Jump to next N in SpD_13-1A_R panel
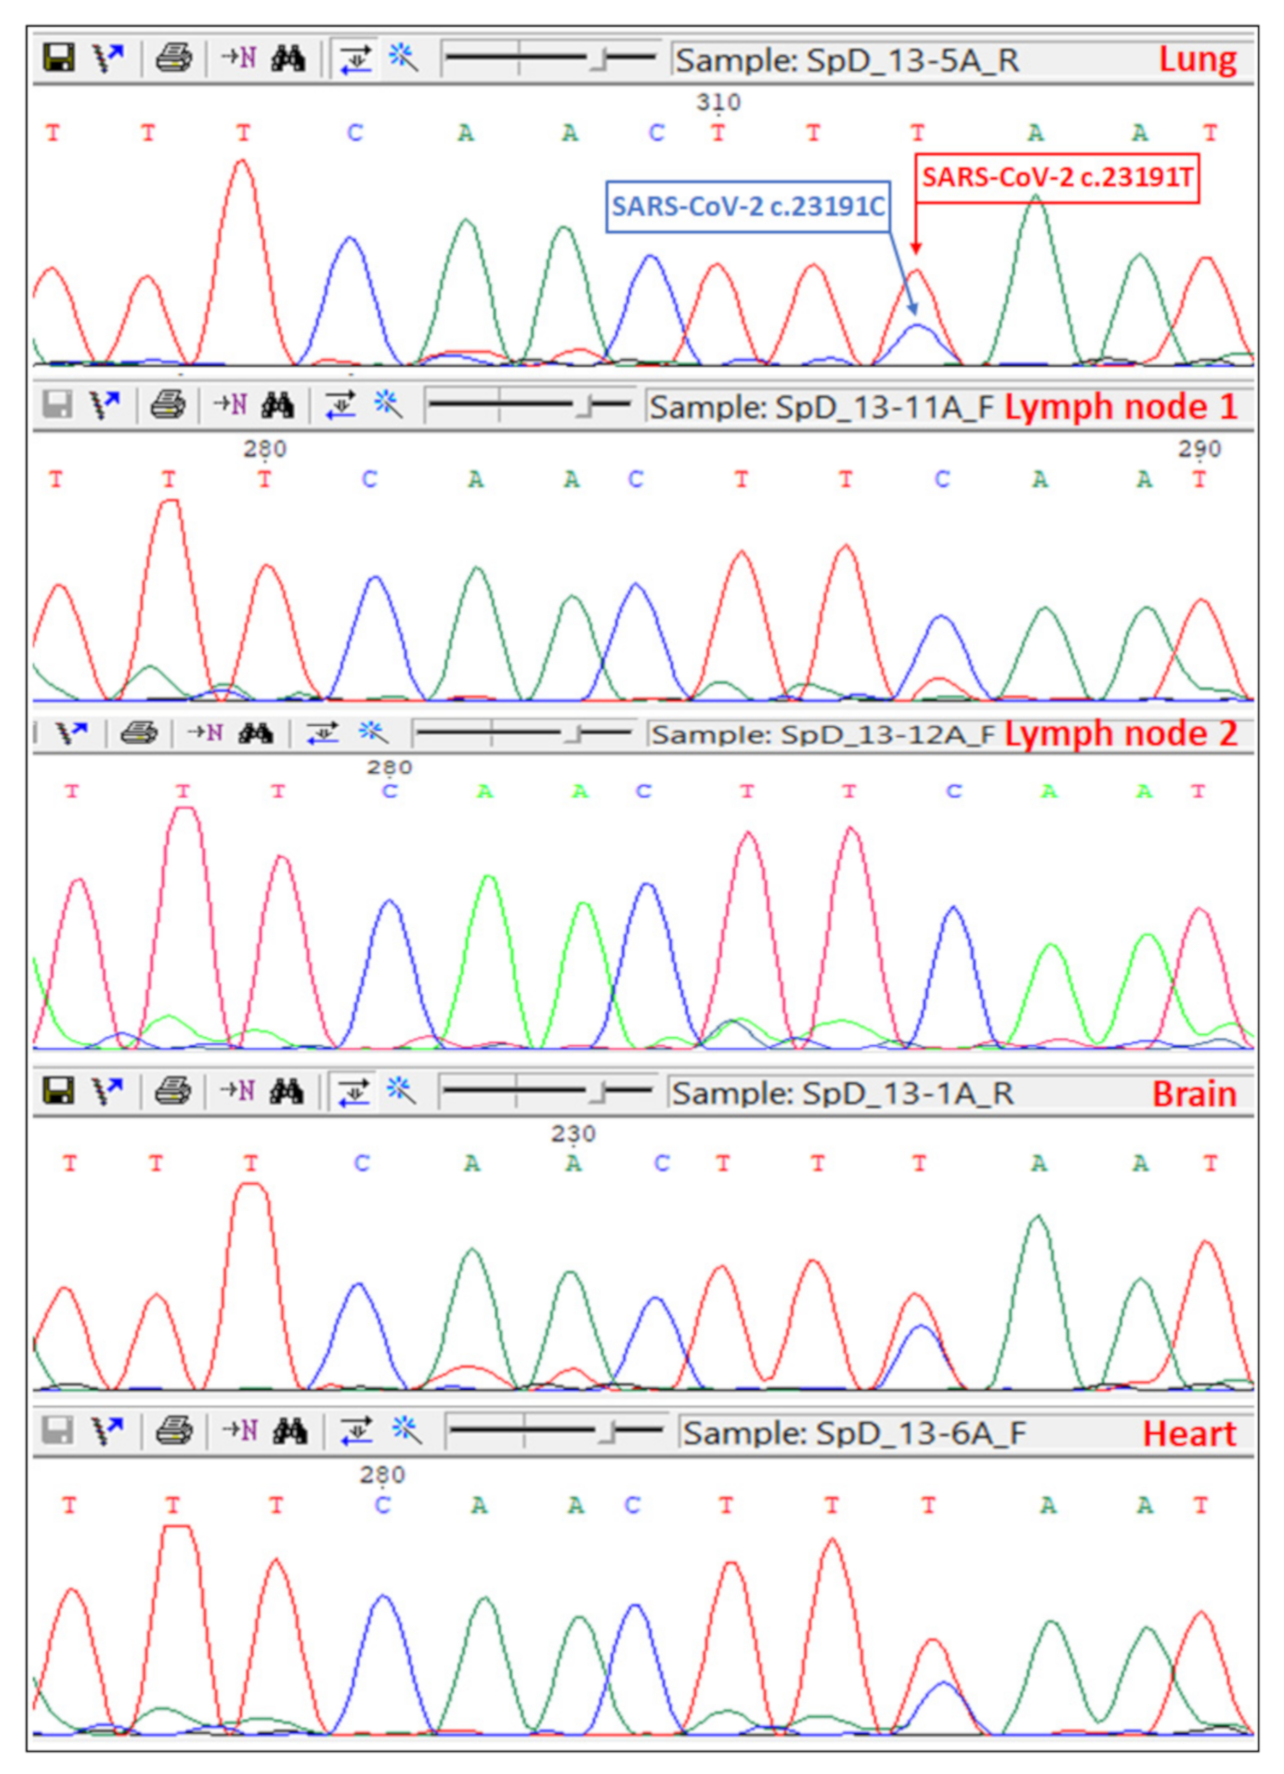The height and width of the screenshot is (1774, 1284). pyautogui.click(x=237, y=1091)
